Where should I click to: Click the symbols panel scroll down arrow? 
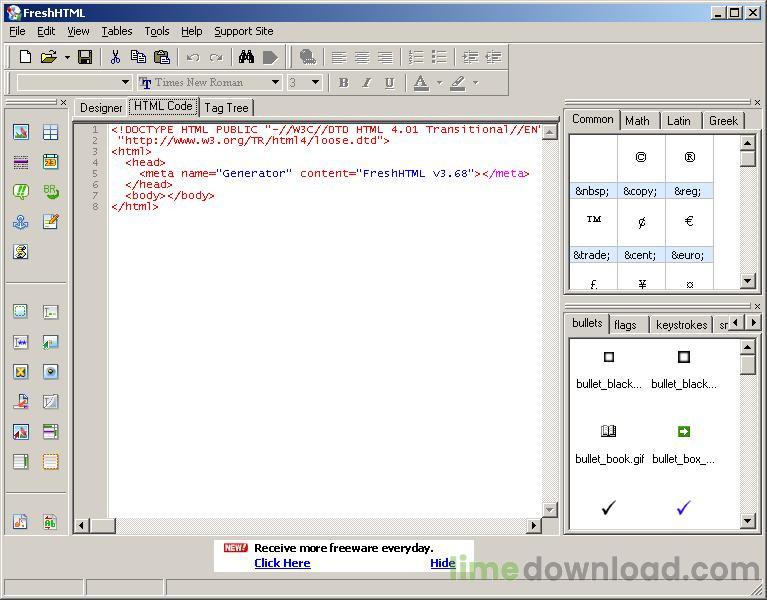coord(747,281)
